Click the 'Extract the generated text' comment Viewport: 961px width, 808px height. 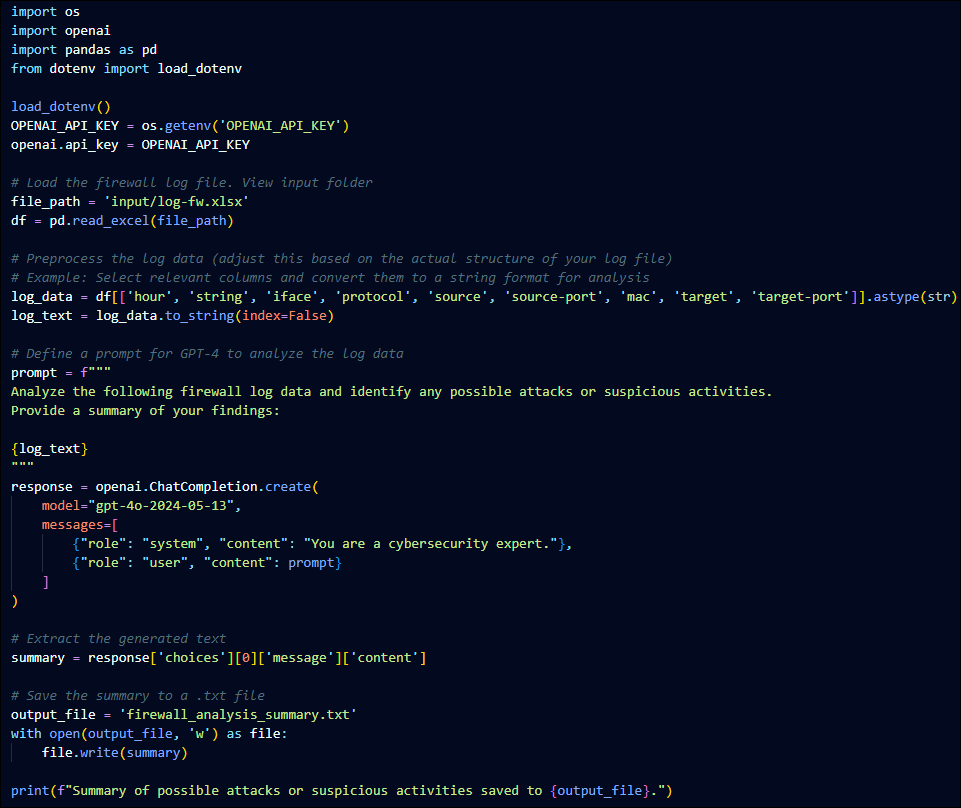click(118, 639)
